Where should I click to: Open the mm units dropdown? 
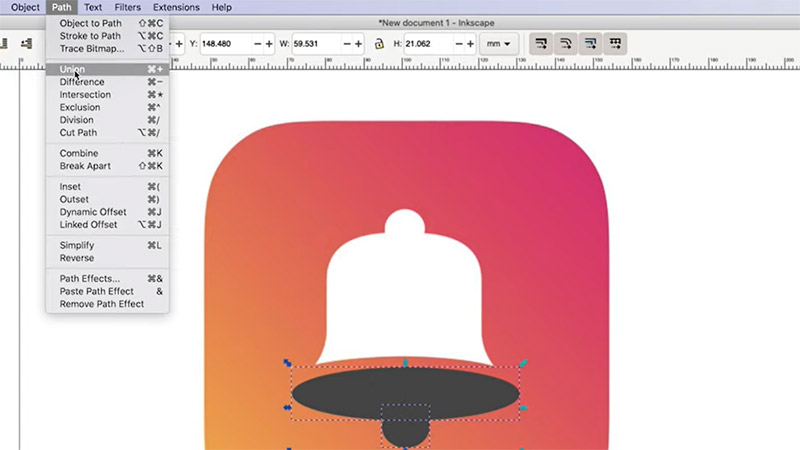498,44
